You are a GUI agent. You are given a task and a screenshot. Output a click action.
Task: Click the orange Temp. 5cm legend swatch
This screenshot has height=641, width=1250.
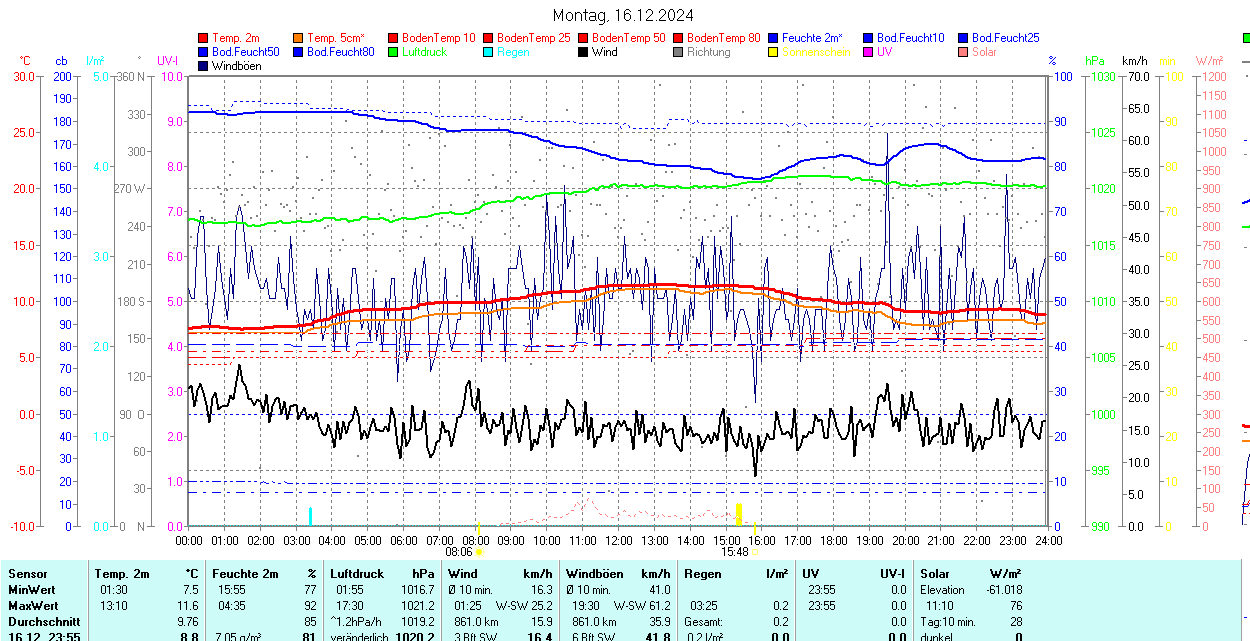(298, 38)
